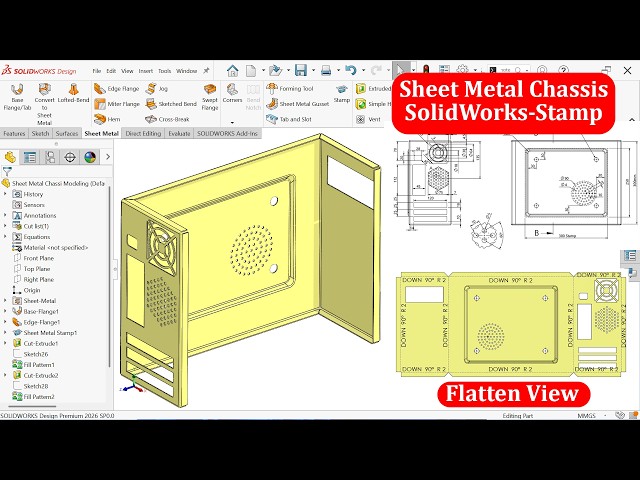Print using the printer icon
640x480 pixels.
click(x=326, y=71)
